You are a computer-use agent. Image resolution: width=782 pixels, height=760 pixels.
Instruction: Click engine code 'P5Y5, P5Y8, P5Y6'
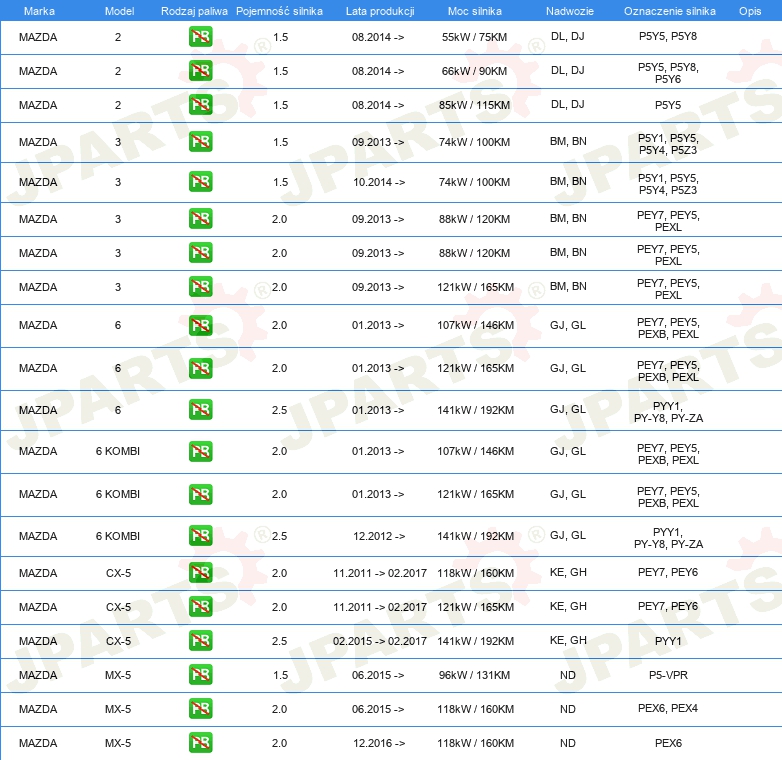click(x=668, y=73)
